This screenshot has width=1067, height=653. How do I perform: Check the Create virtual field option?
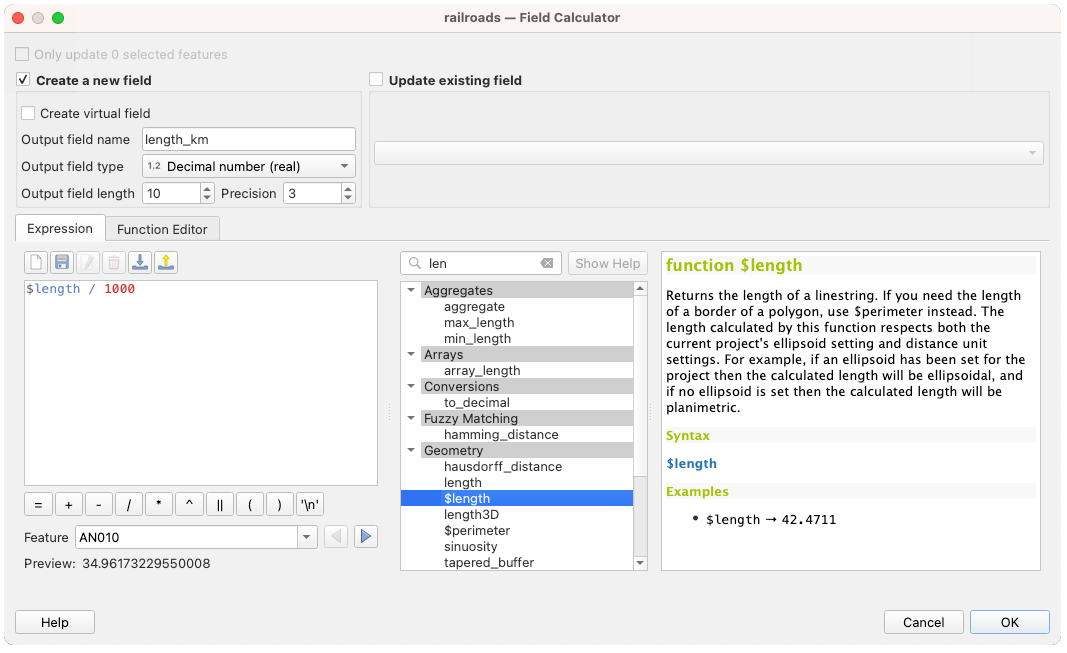point(28,113)
